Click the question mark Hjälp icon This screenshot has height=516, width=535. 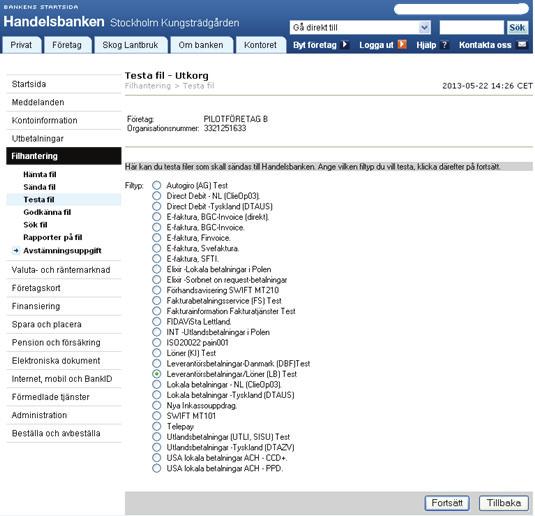444,45
